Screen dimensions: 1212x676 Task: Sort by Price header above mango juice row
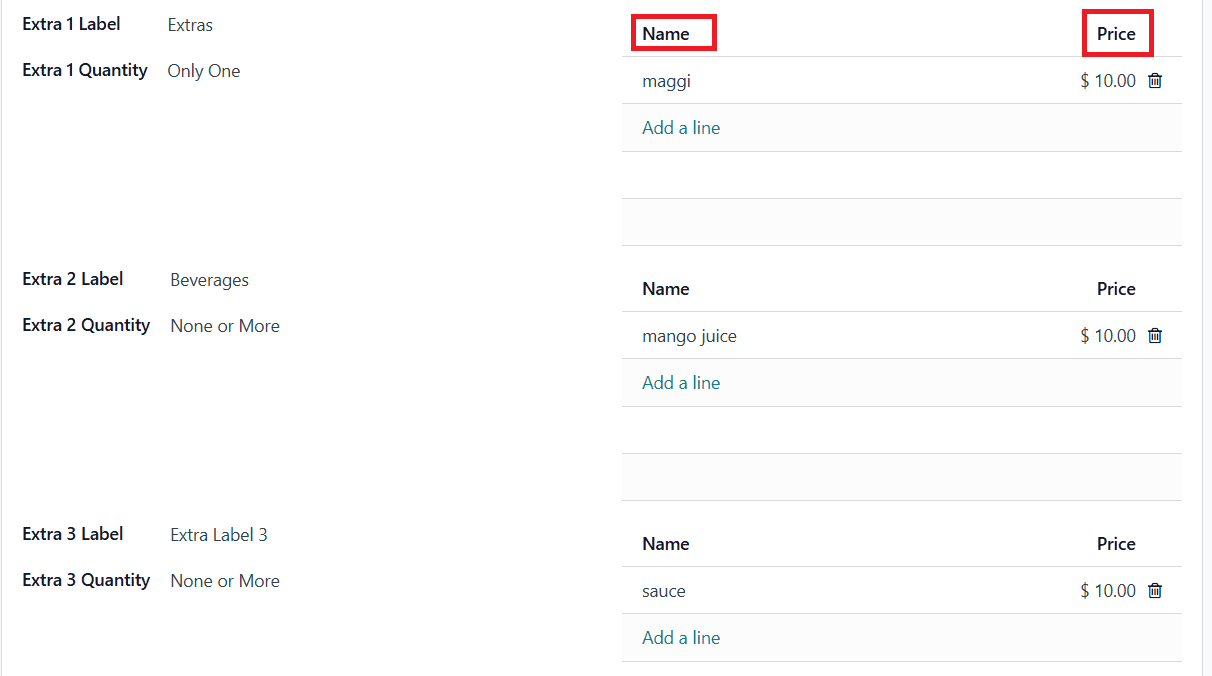click(1116, 289)
